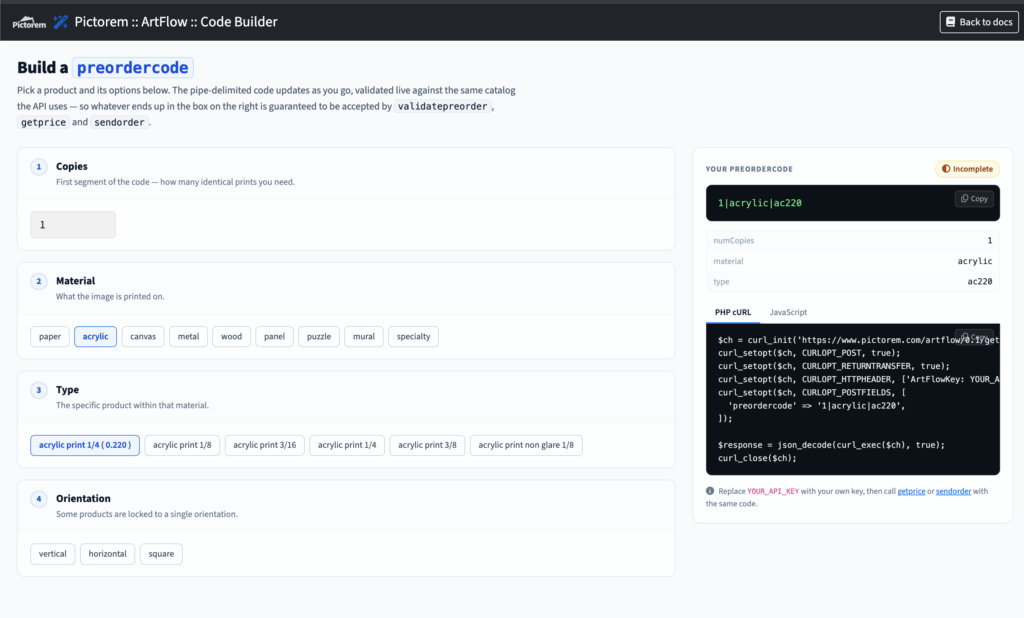Choose acrylic print 3/8 type
The height and width of the screenshot is (618, 1024).
pos(427,445)
